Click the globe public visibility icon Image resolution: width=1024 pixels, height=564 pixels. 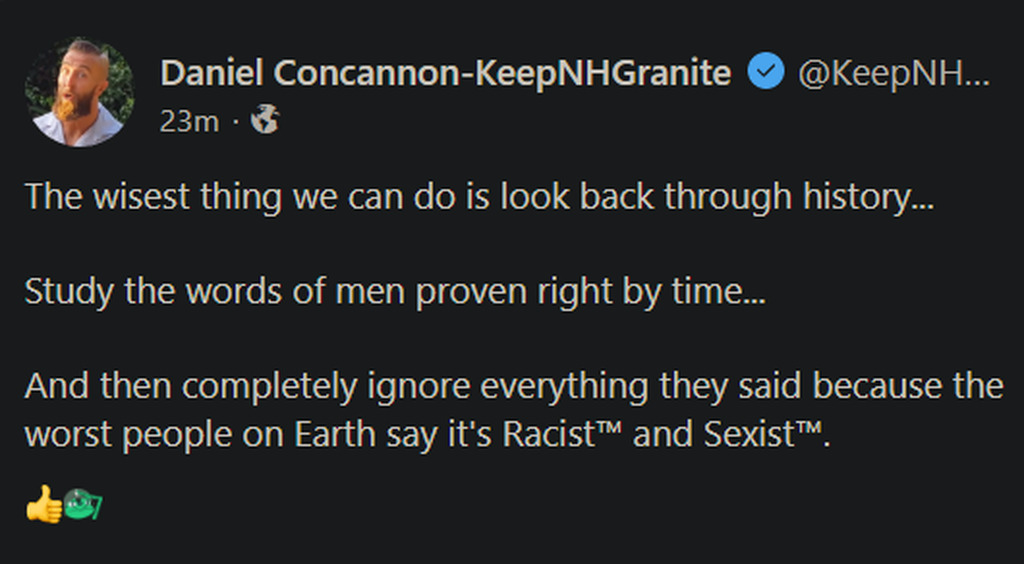pyautogui.click(x=265, y=121)
